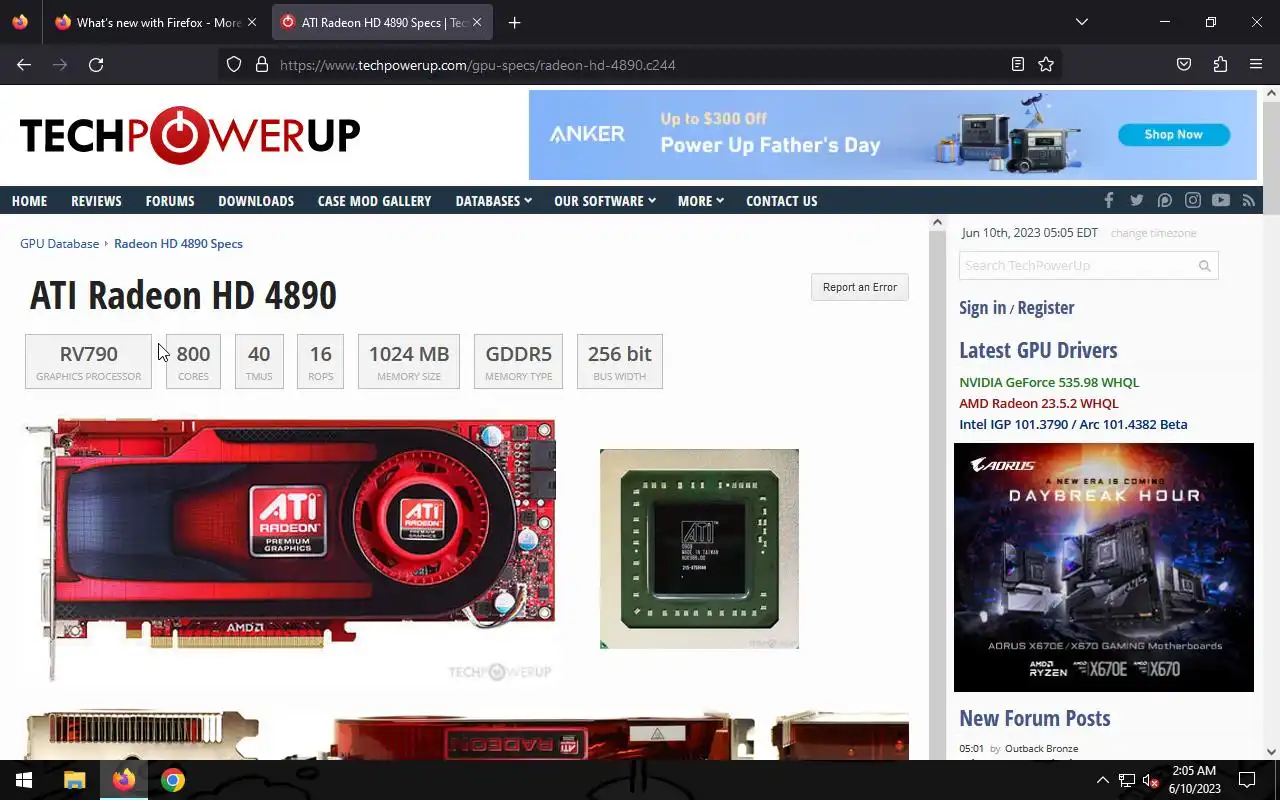The image size is (1280, 800).
Task: Open TechPowerUp RSS feed icon
Action: (x=1249, y=200)
